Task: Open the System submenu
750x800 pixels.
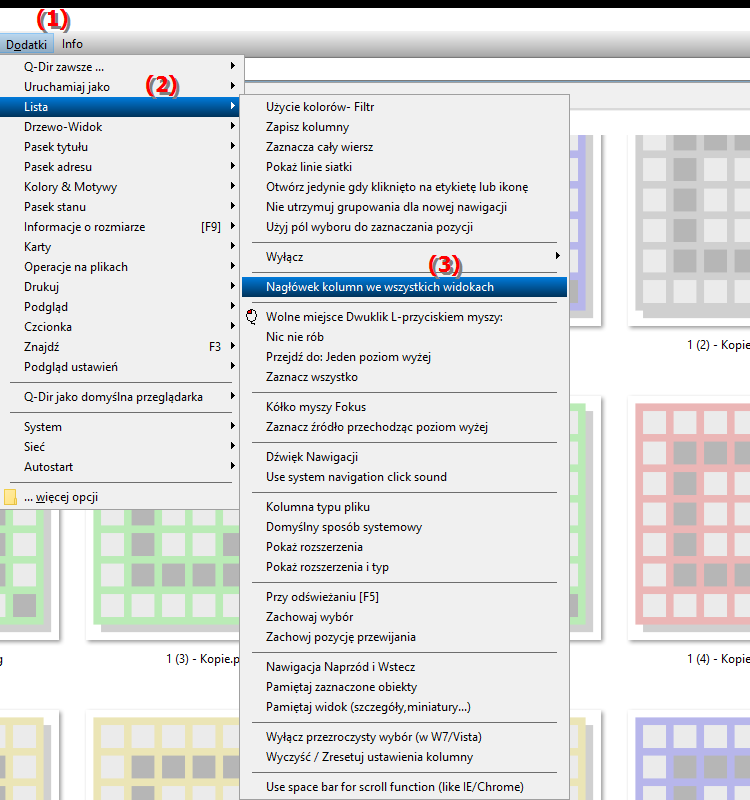Action: tap(121, 427)
